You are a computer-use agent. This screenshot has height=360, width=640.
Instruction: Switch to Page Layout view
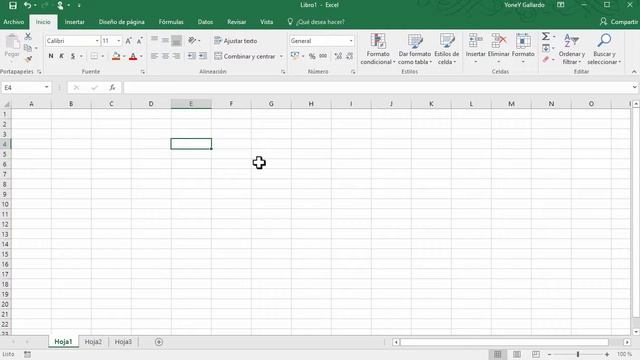(x=517, y=354)
